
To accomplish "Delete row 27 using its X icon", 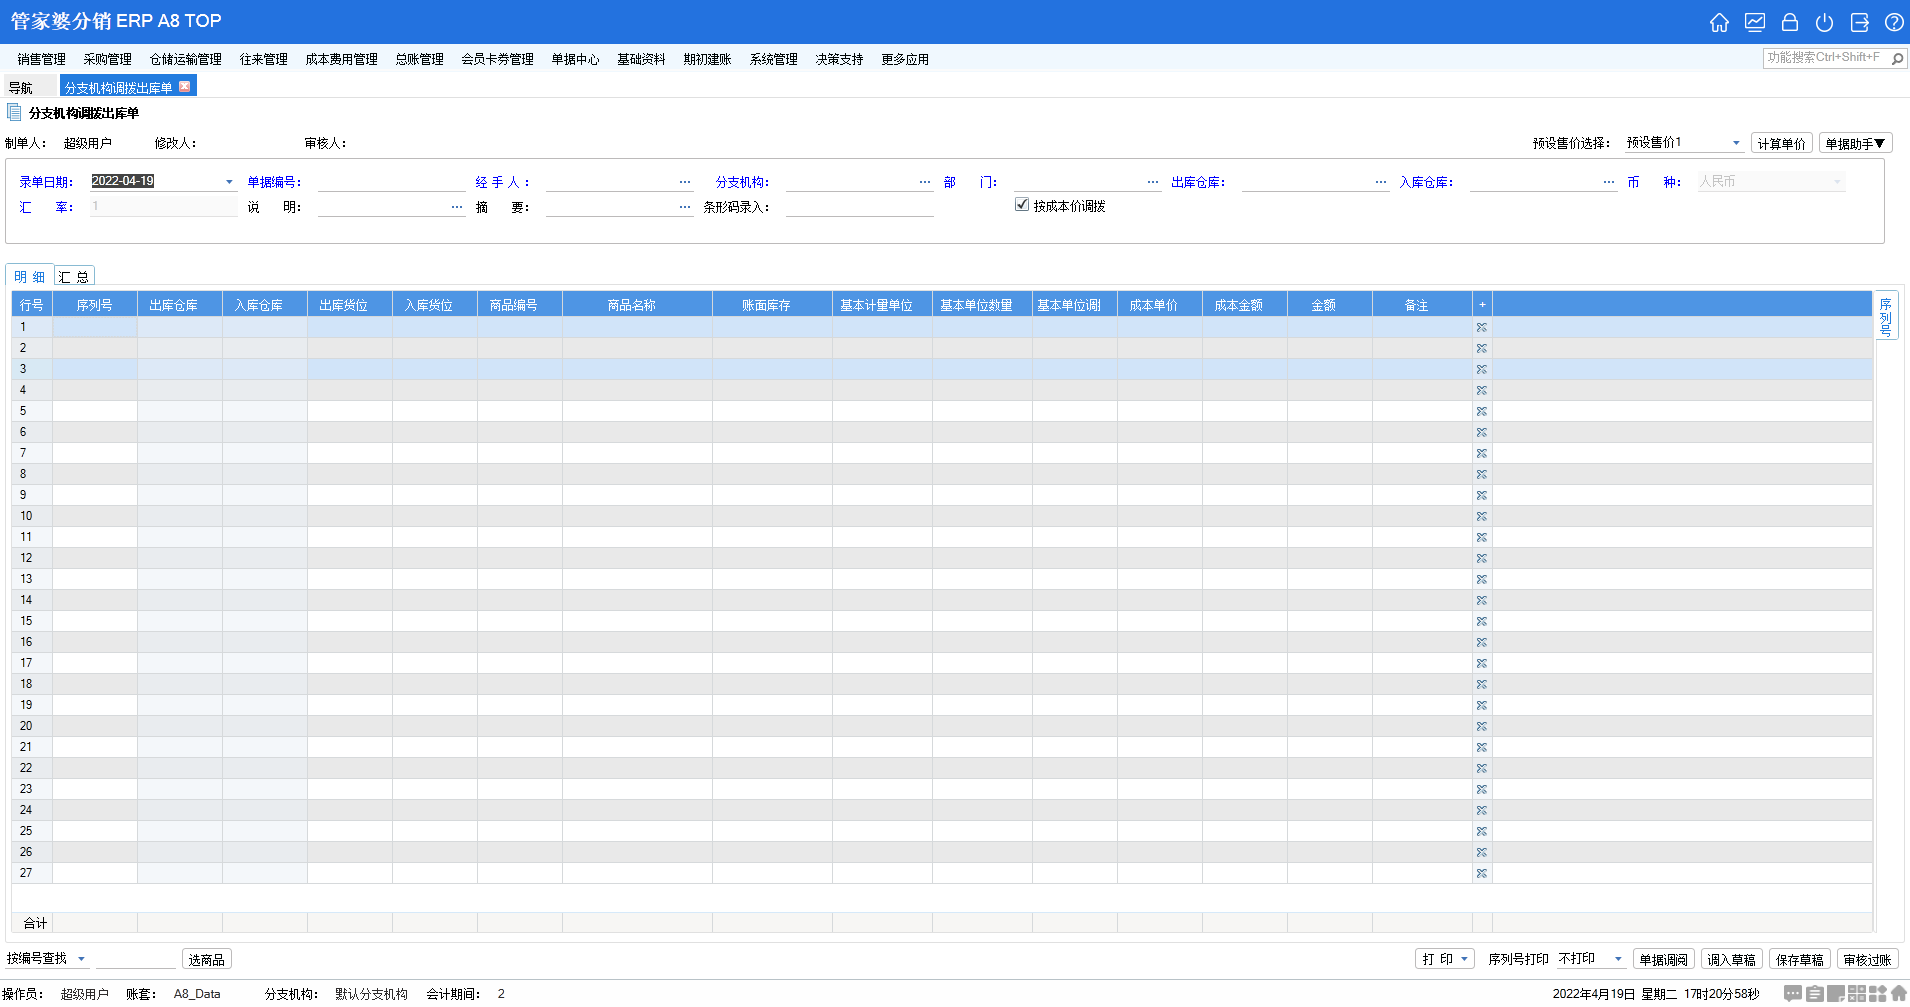I will click(x=1482, y=873).
